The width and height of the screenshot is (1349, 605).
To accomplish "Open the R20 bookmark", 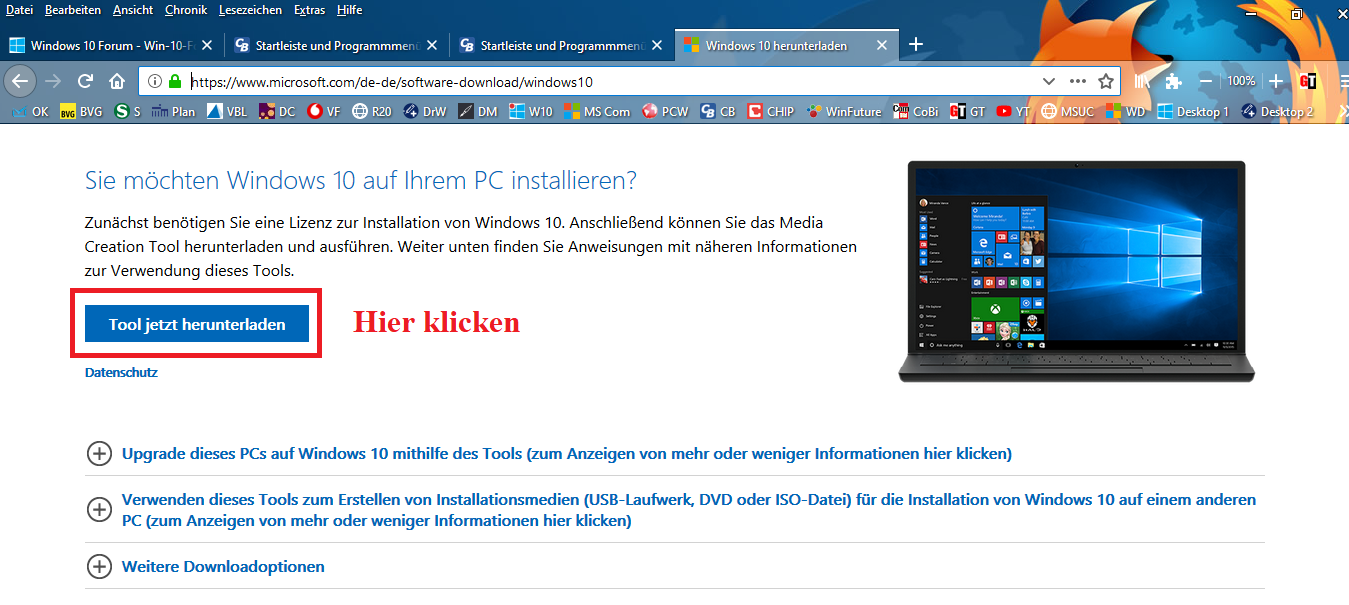I will click(x=372, y=112).
